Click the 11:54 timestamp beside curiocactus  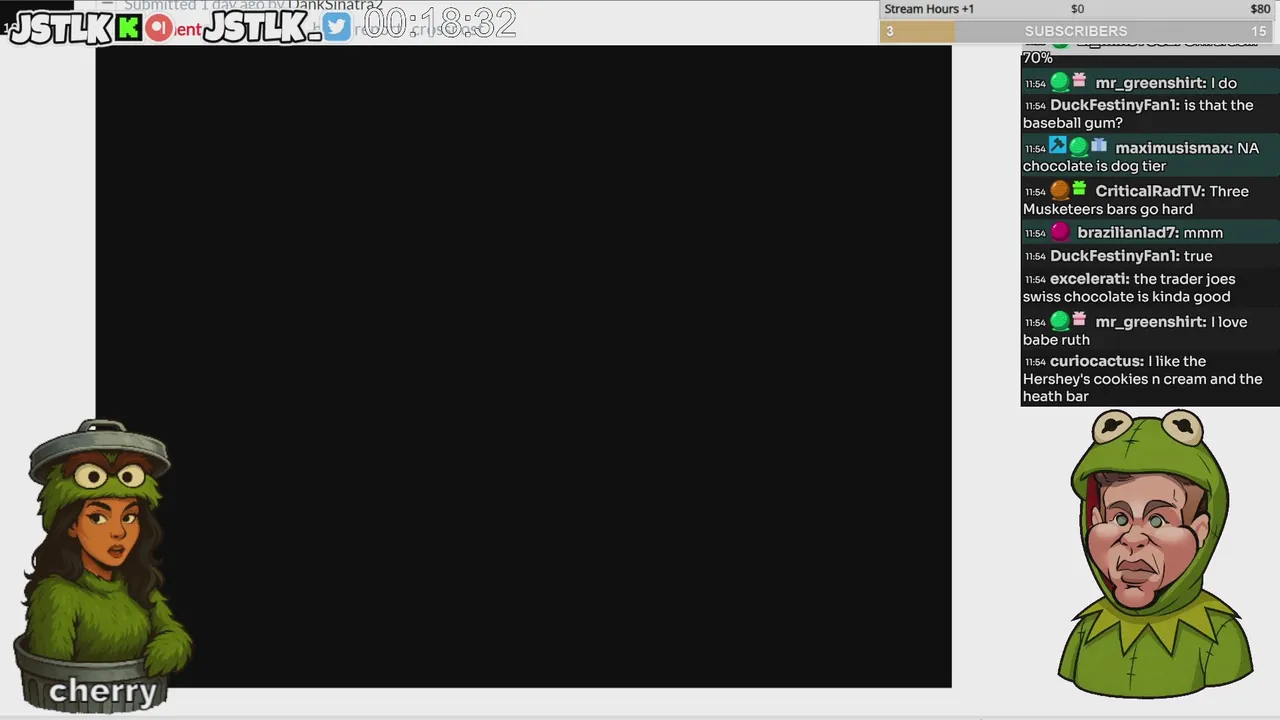pyautogui.click(x=1035, y=362)
